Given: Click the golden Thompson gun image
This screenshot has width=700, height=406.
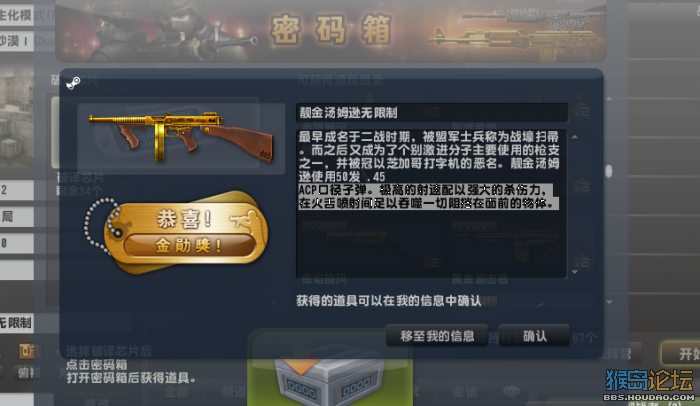Looking at the screenshot, I should 181,137.
